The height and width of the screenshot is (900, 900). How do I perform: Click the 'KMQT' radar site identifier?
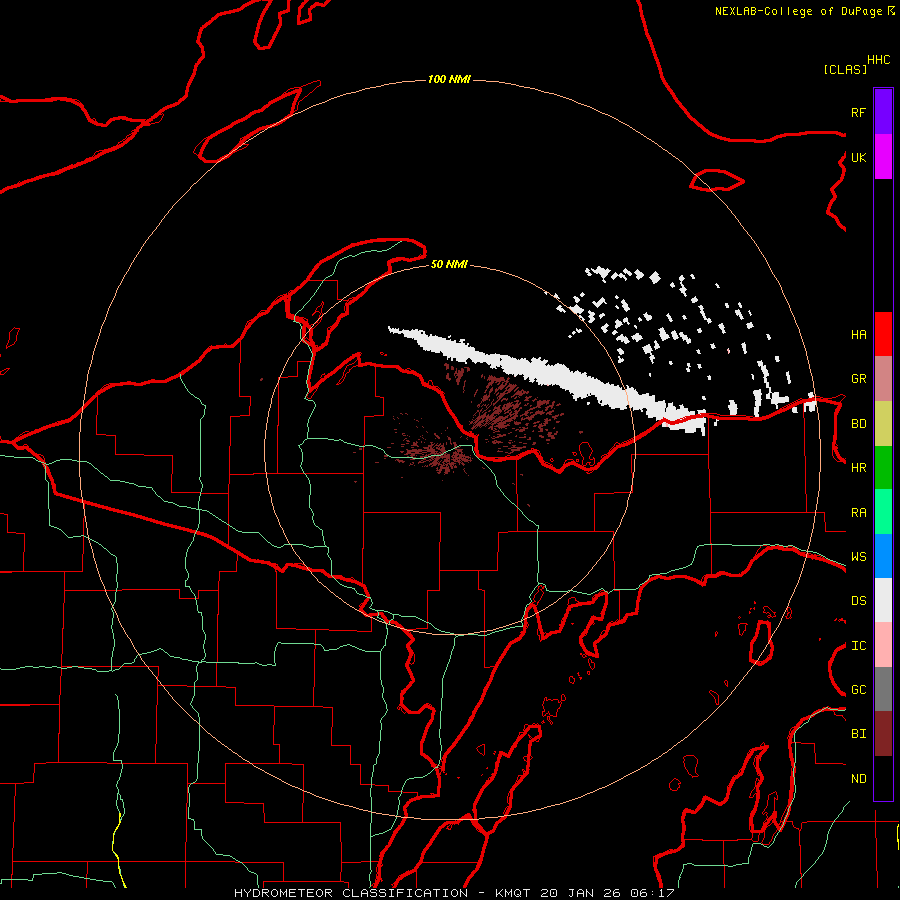click(x=513, y=893)
